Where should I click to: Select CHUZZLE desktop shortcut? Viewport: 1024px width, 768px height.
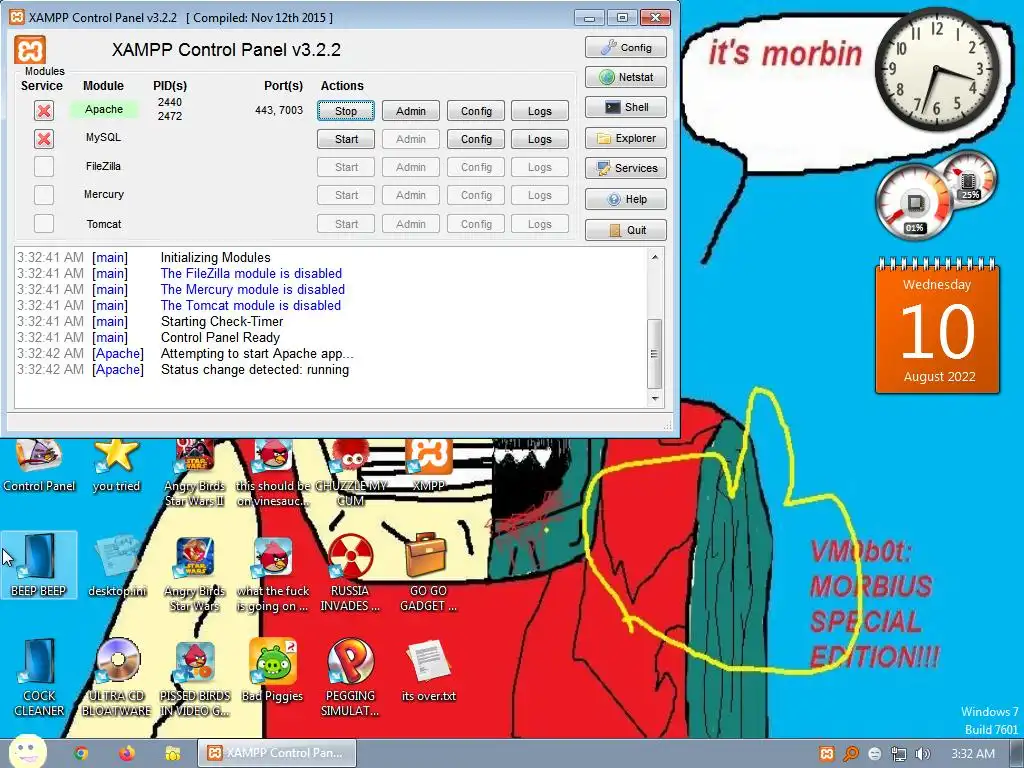click(x=351, y=473)
